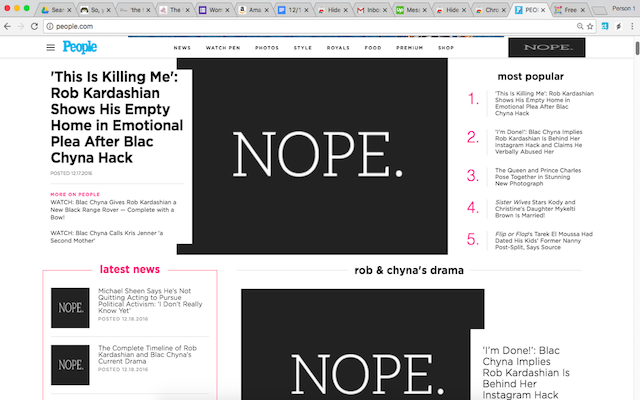Viewport: 640px width, 400px height.
Task: Open the STYLE nav item
Action: tap(303, 48)
